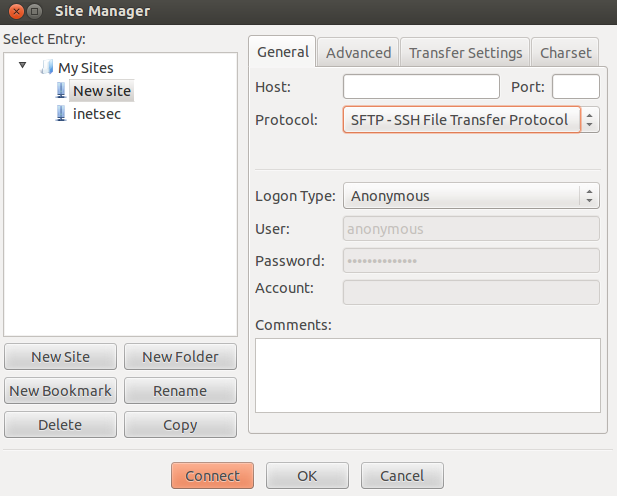Click into the Port field
The height and width of the screenshot is (496, 617).
click(x=576, y=87)
